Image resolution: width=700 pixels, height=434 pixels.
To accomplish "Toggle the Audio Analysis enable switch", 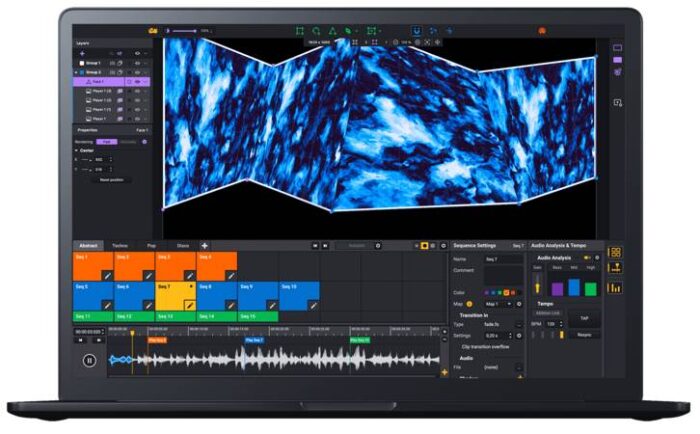I will [587, 257].
